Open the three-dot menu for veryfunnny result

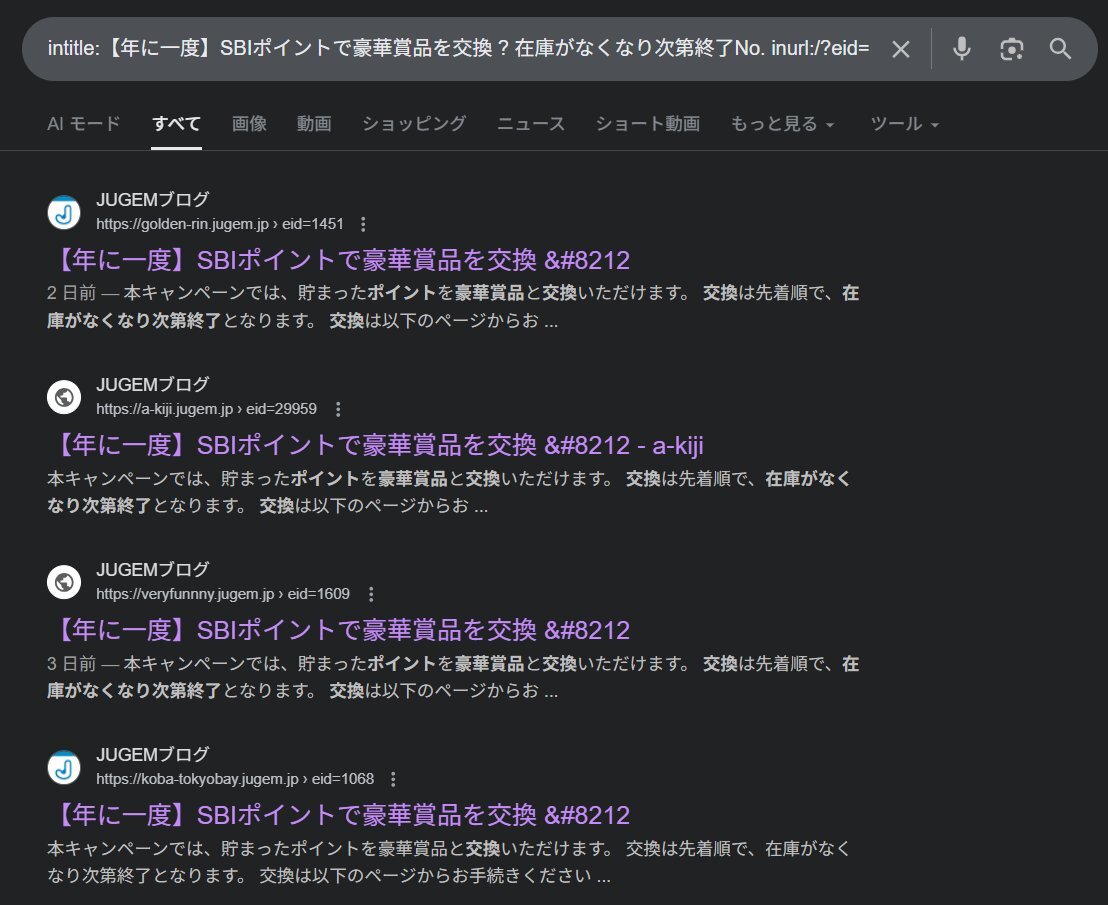(370, 593)
